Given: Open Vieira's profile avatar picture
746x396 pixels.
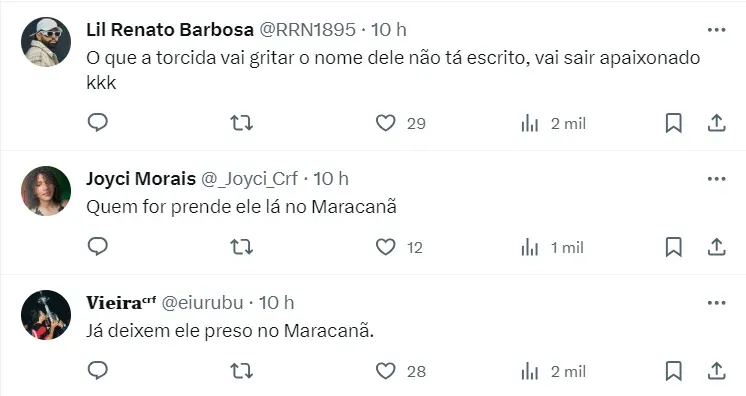Looking at the screenshot, I should pos(46,315).
